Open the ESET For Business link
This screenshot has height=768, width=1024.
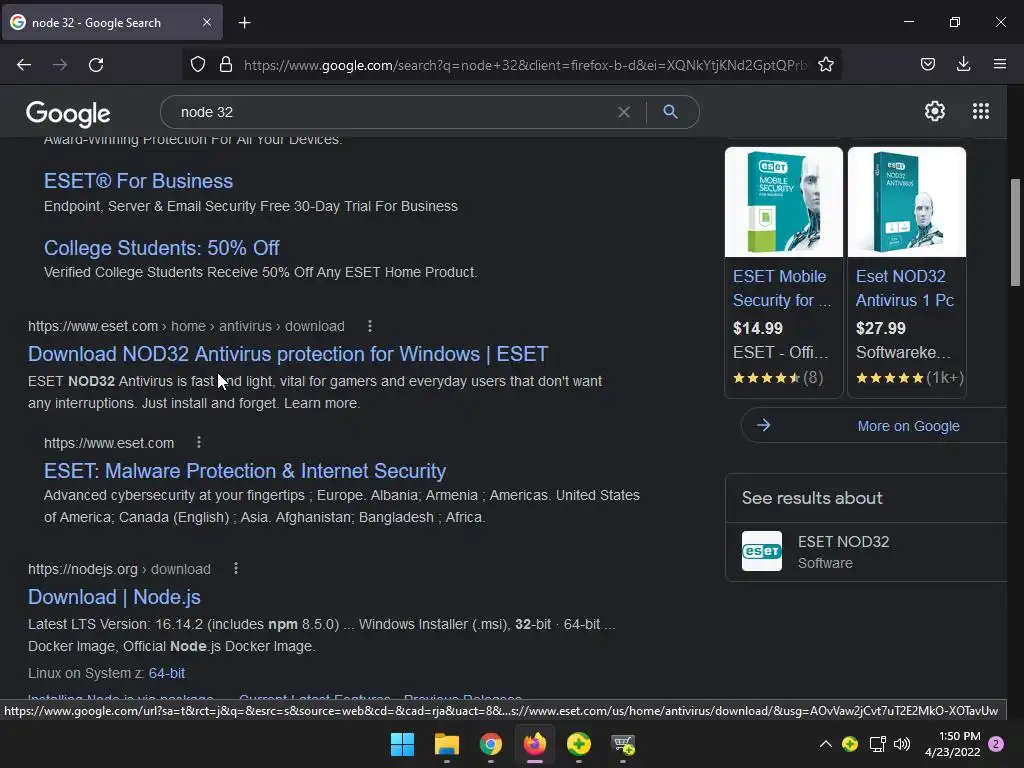pyautogui.click(x=138, y=181)
